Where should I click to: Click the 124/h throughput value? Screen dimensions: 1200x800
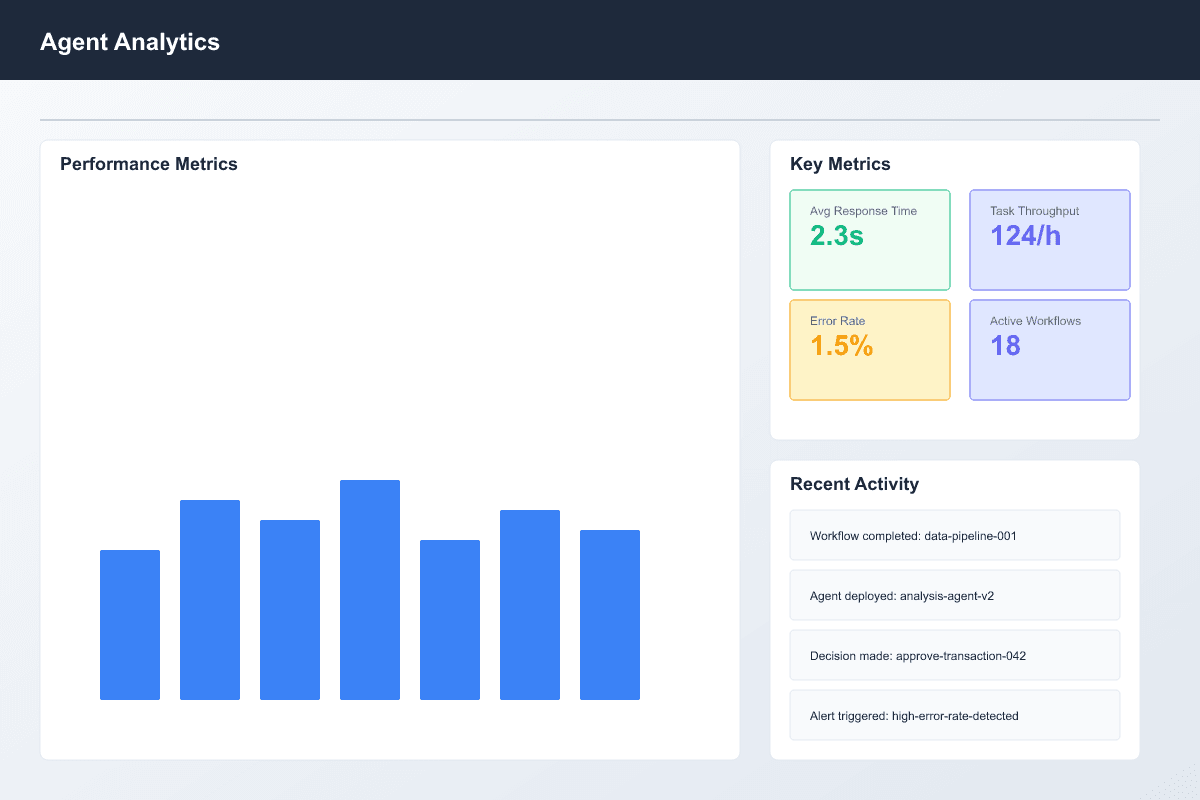[x=1023, y=235]
